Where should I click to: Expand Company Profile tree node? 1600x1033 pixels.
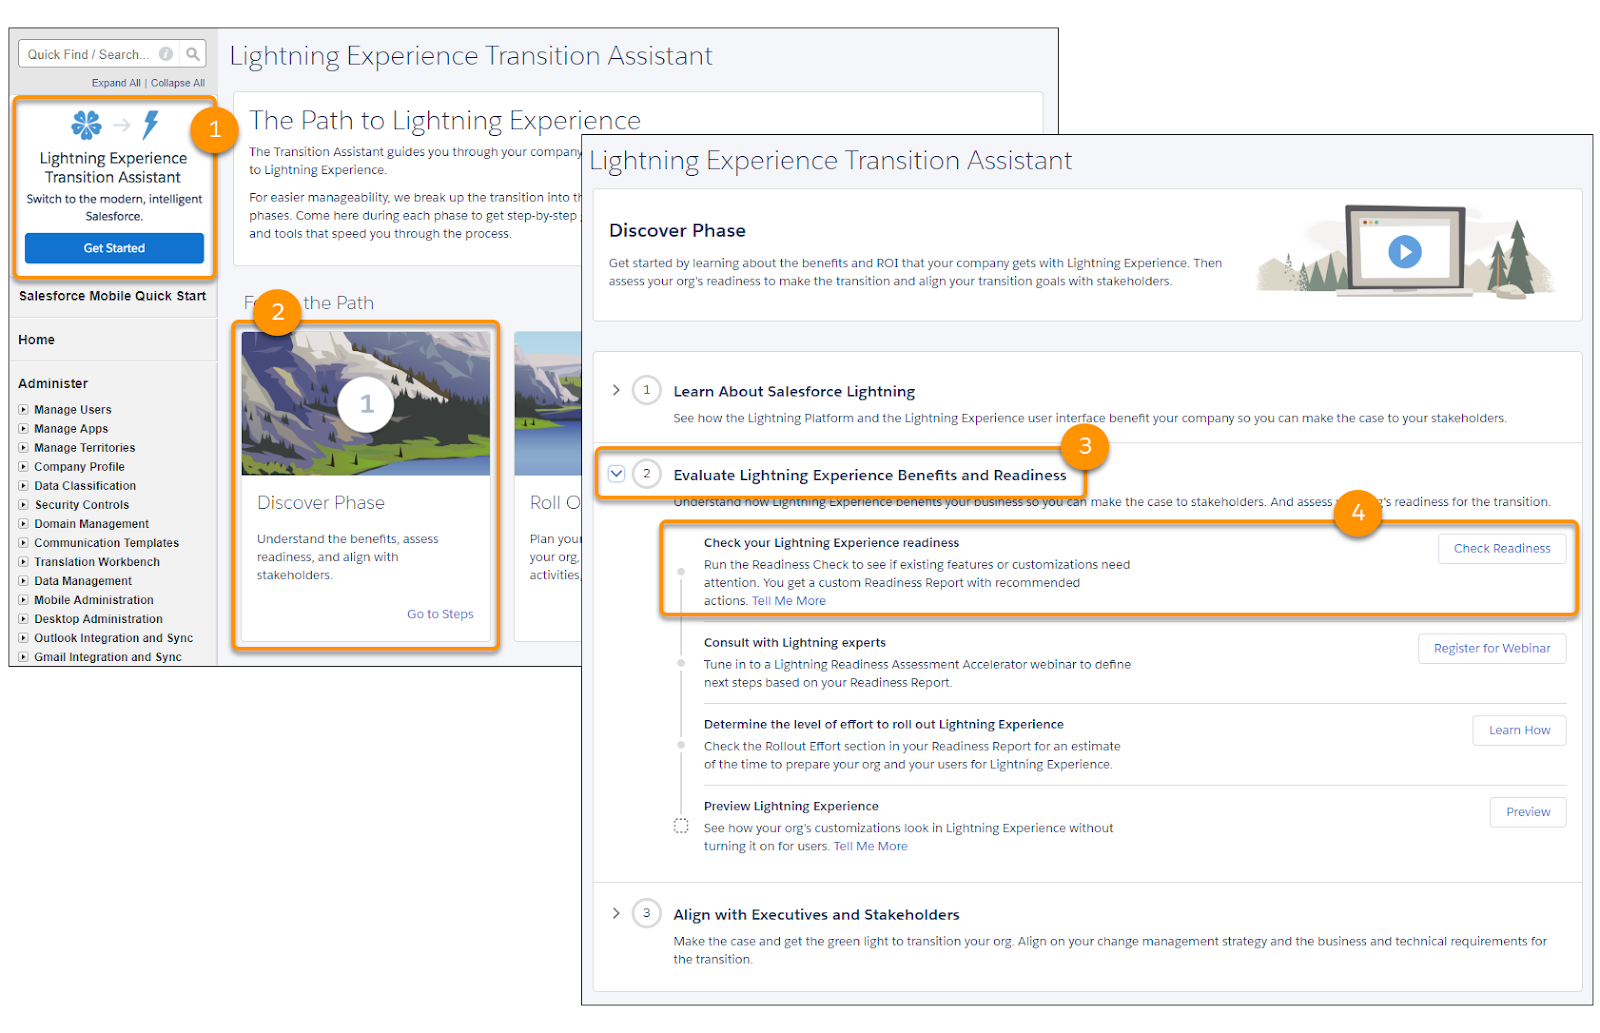click(x=23, y=466)
